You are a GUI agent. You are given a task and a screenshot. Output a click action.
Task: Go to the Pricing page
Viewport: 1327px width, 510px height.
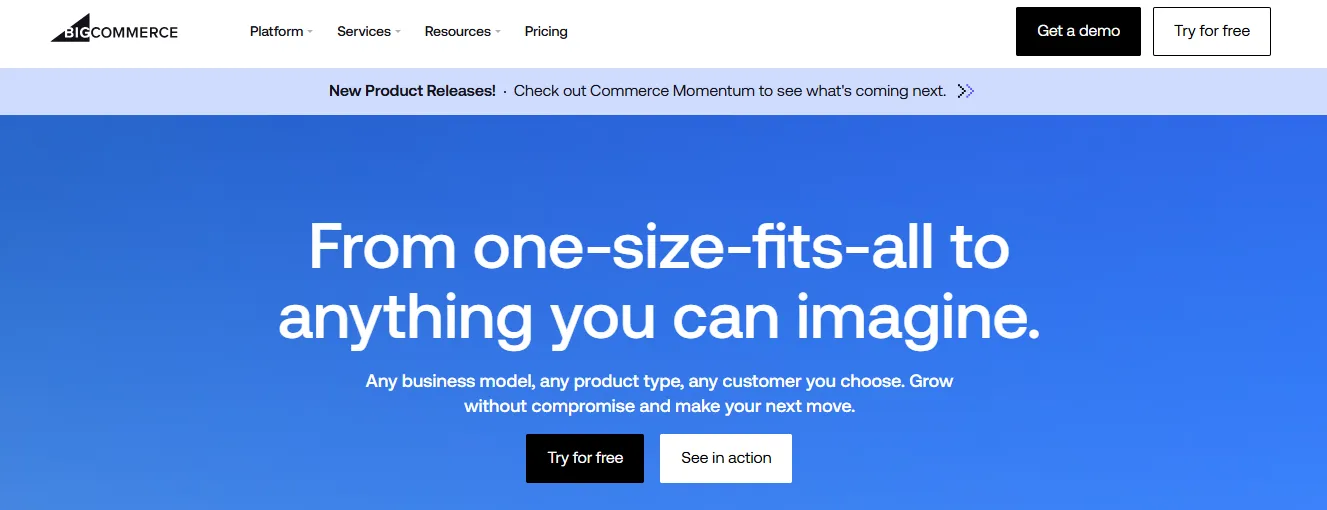pos(546,31)
